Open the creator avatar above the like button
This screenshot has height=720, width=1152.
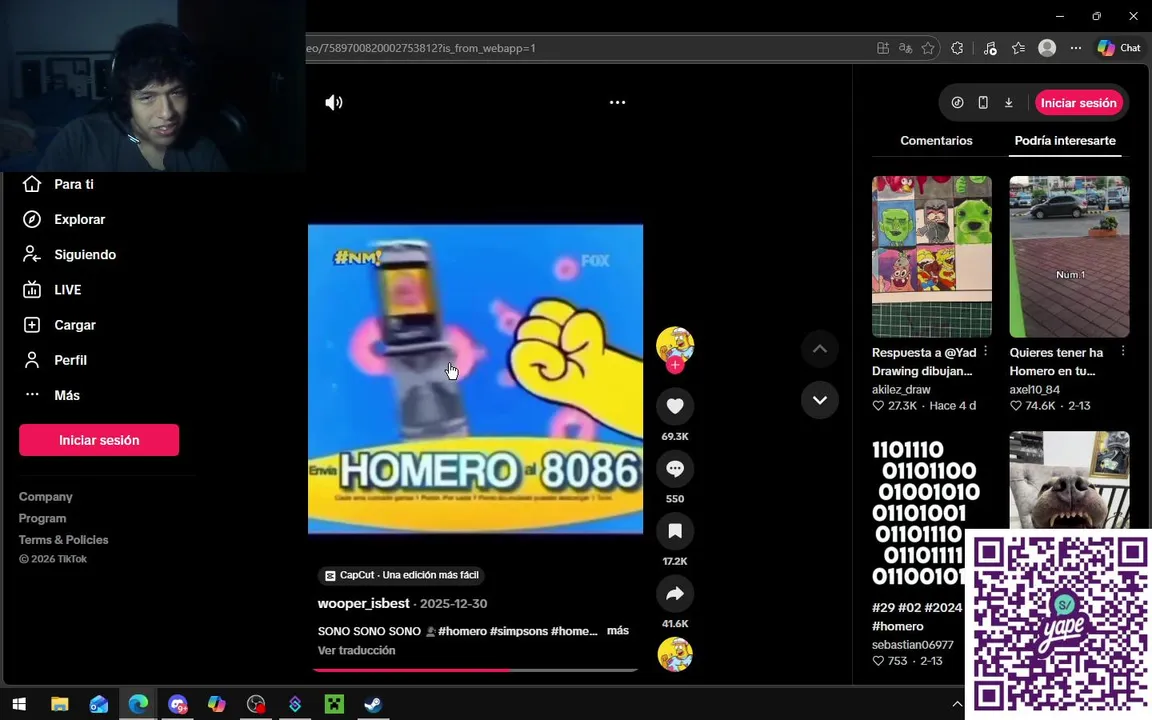click(x=674, y=345)
